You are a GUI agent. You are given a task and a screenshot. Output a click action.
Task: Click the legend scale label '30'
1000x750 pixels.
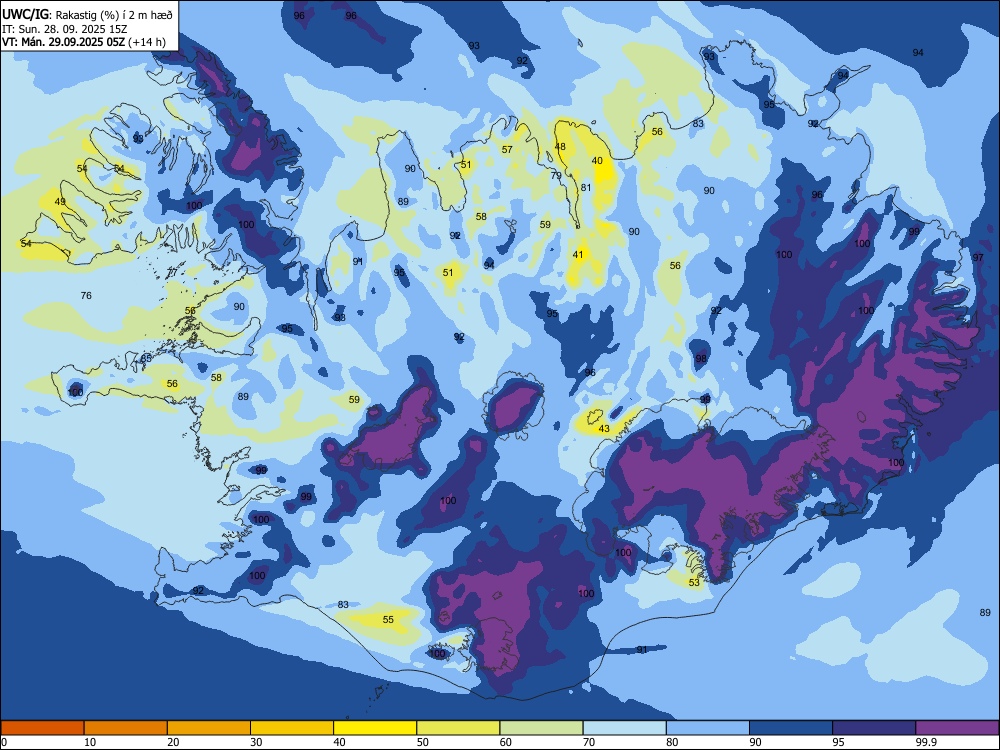256,742
